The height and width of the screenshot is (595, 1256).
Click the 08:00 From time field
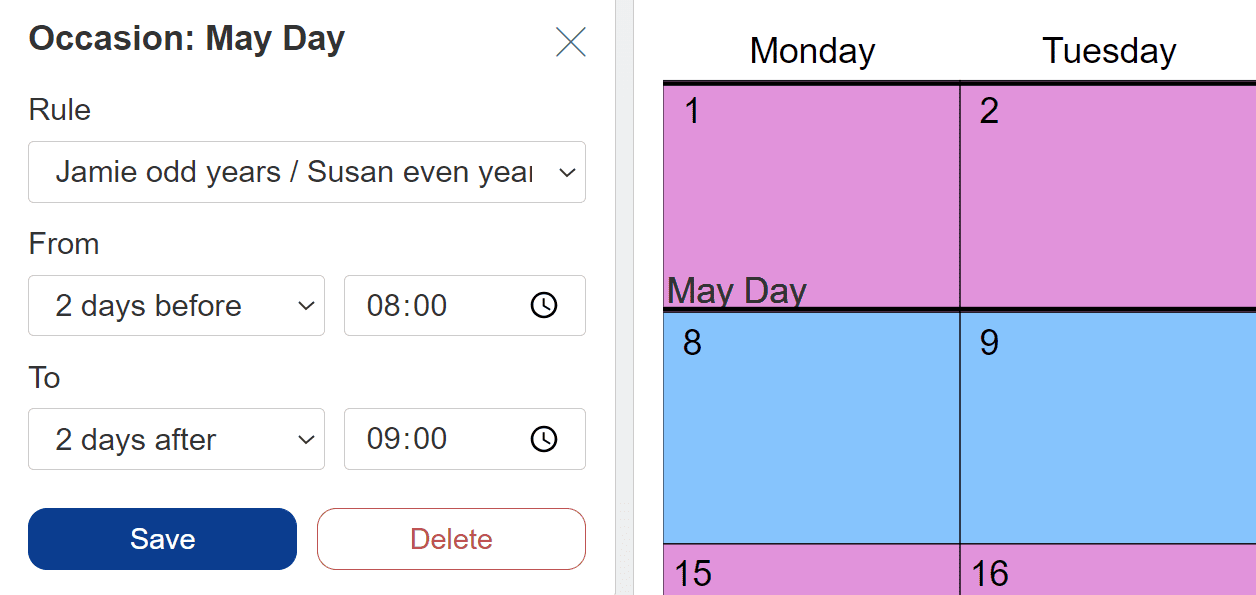pos(465,305)
